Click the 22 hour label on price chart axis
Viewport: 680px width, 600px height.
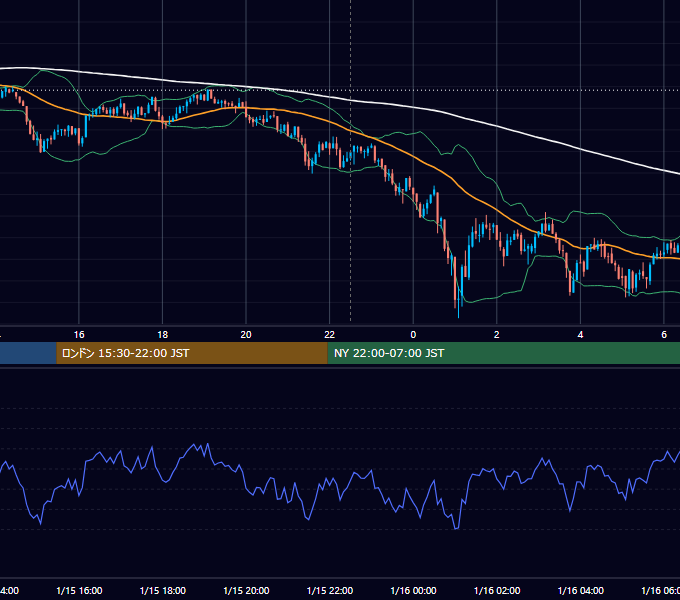[x=330, y=334]
